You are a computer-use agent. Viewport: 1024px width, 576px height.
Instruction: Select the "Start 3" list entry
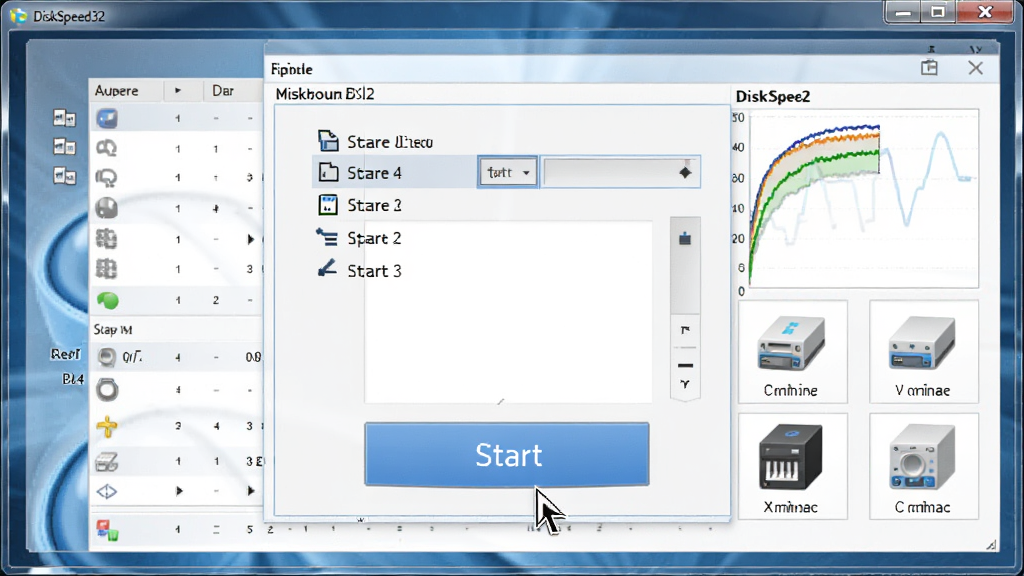(x=359, y=270)
